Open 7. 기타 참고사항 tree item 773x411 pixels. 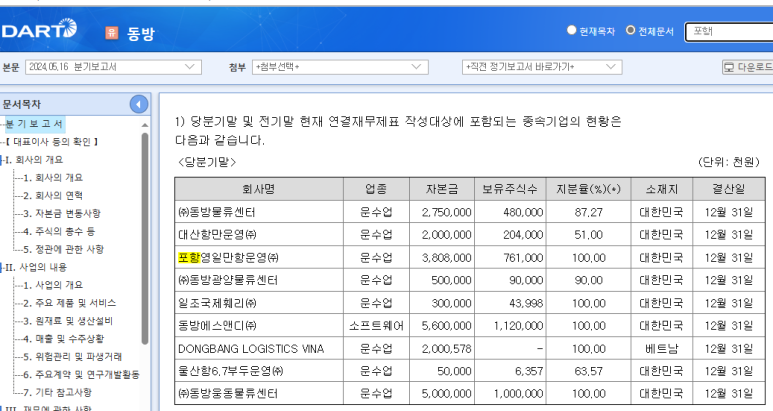(58, 393)
